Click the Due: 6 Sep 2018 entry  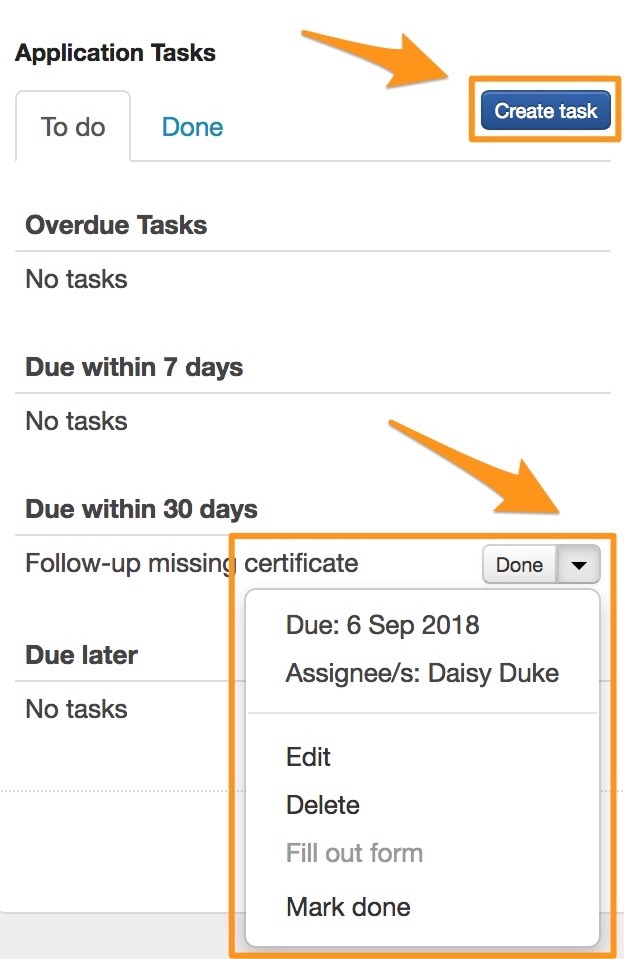pos(382,625)
